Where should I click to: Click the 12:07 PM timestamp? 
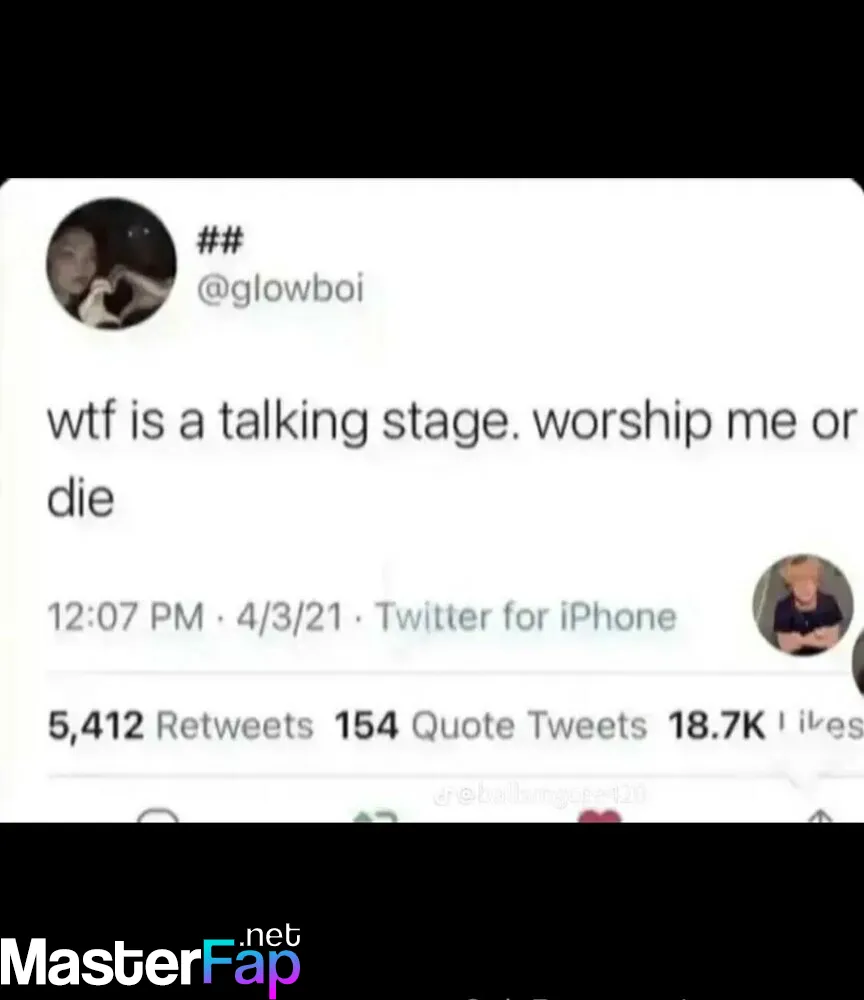pyautogui.click(x=125, y=617)
